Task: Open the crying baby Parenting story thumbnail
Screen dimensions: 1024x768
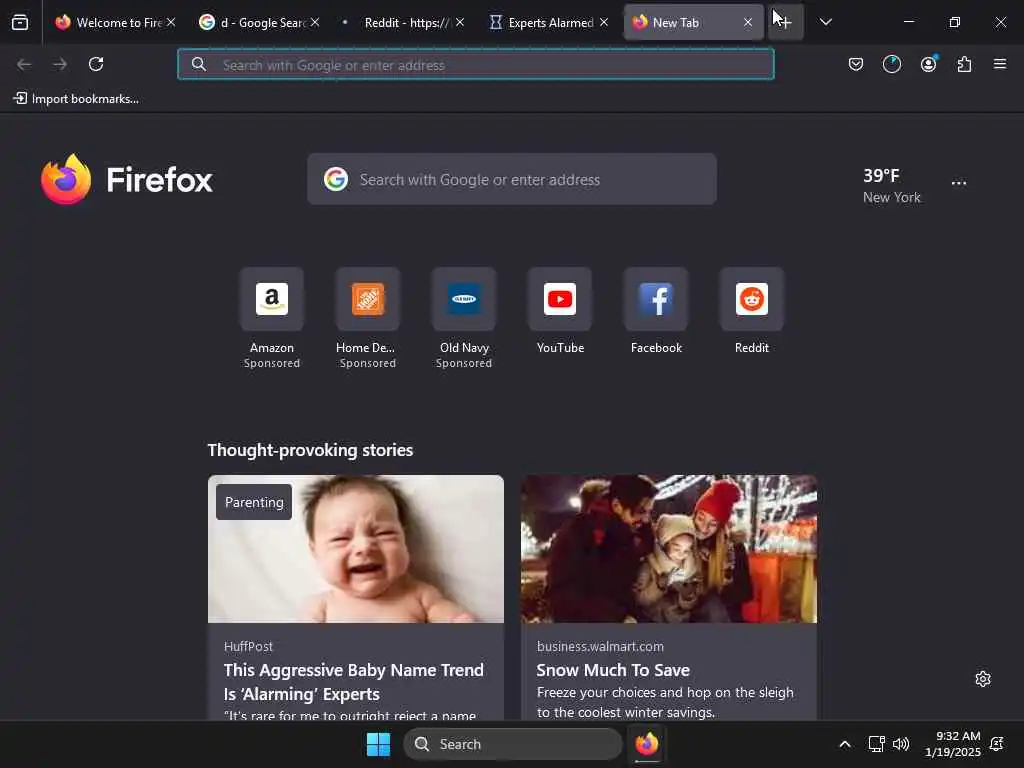Action: [356, 549]
